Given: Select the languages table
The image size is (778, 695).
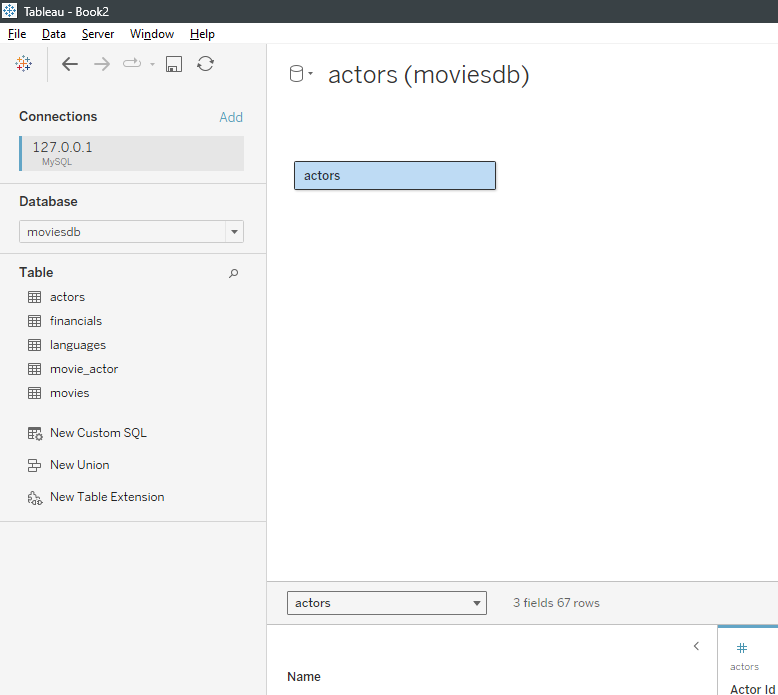Looking at the screenshot, I should (x=77, y=345).
